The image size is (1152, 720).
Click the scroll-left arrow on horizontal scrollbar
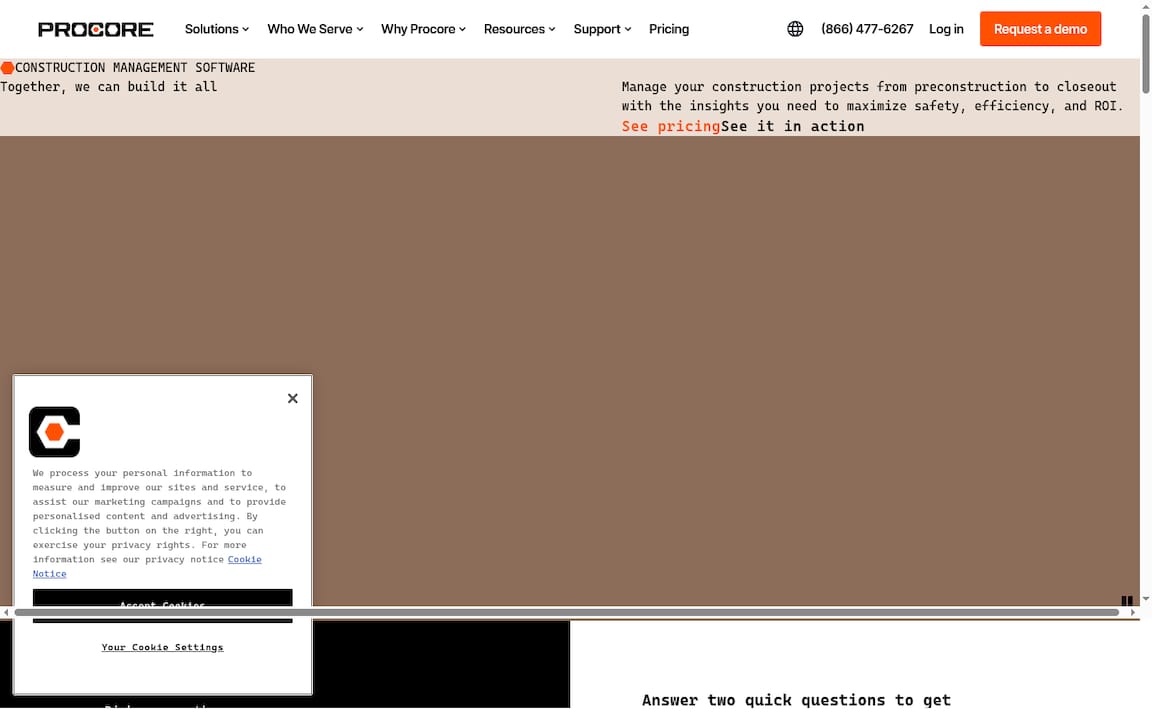6,613
